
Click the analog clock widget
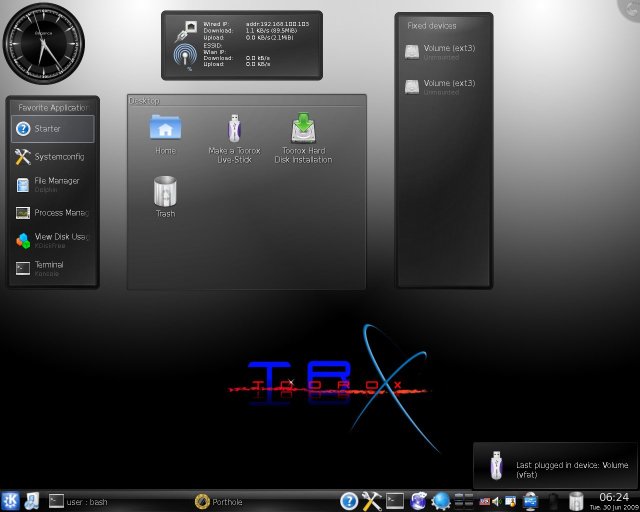click(44, 43)
